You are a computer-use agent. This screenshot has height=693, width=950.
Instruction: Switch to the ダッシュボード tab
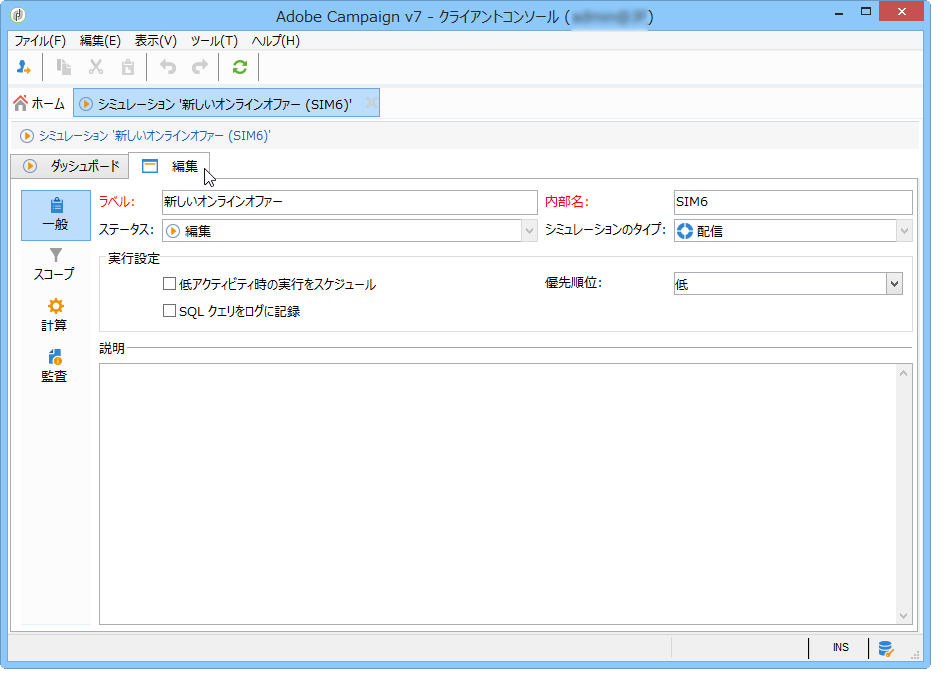[x=70, y=166]
